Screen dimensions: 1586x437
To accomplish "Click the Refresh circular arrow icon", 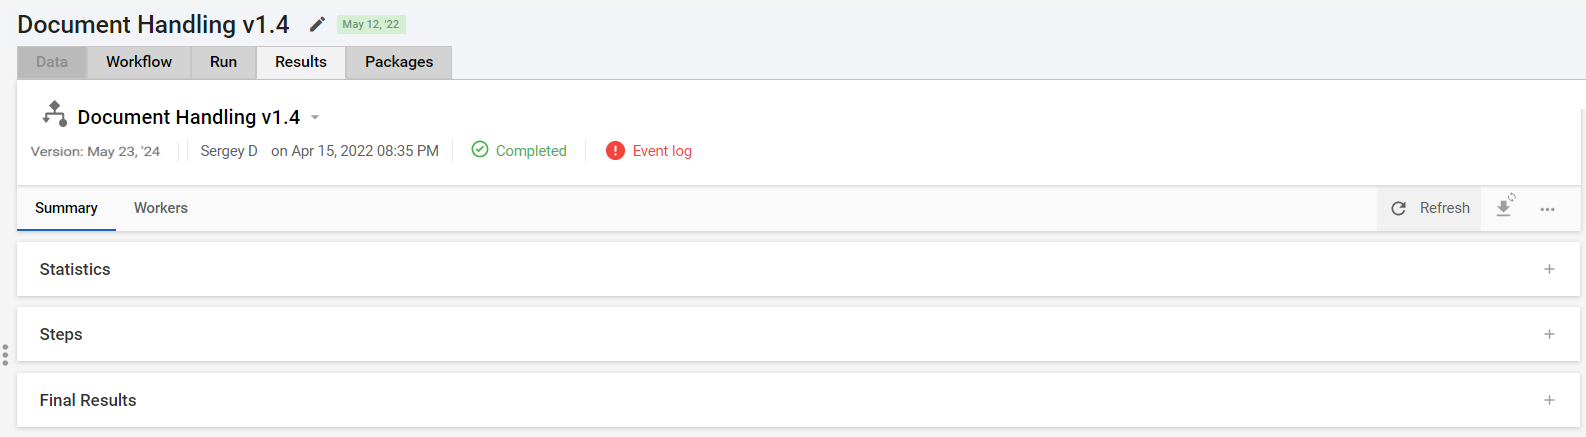I will click(1399, 208).
